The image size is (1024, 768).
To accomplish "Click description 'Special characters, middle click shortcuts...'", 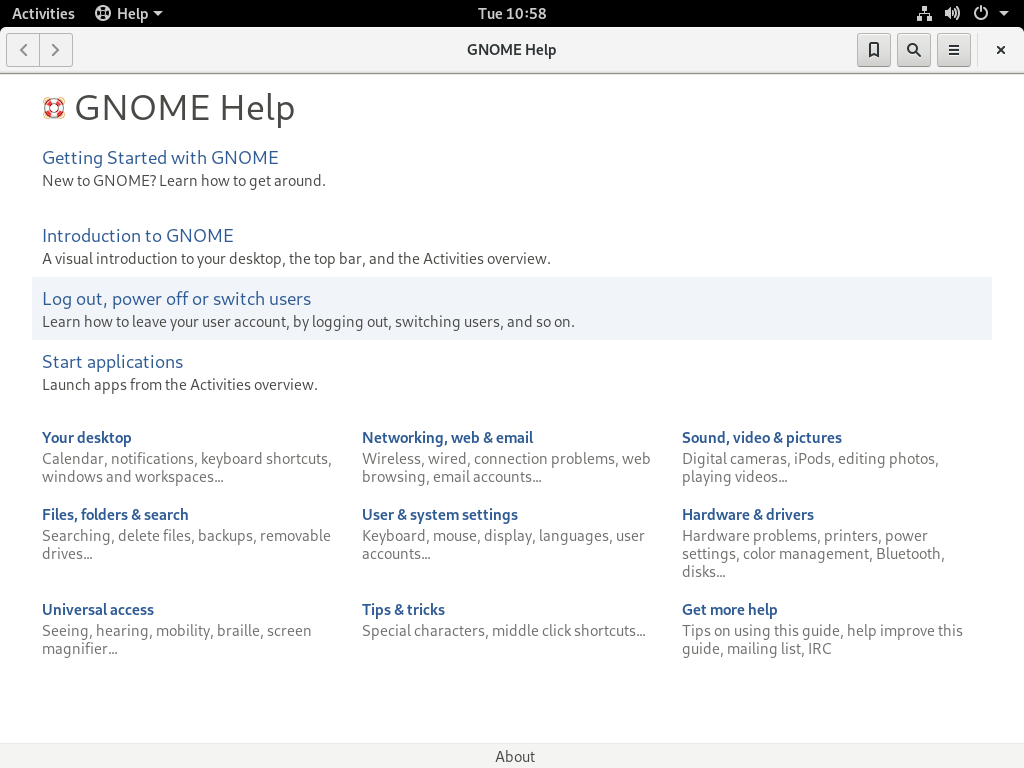I will click(504, 631).
